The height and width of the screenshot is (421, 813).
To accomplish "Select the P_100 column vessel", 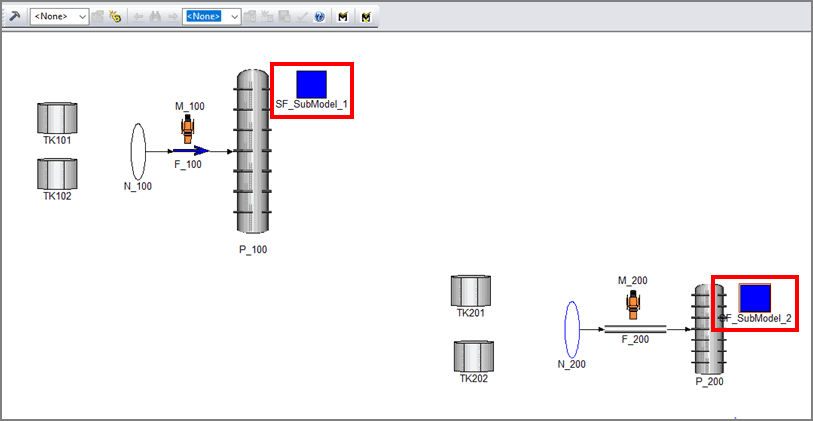I will point(253,151).
